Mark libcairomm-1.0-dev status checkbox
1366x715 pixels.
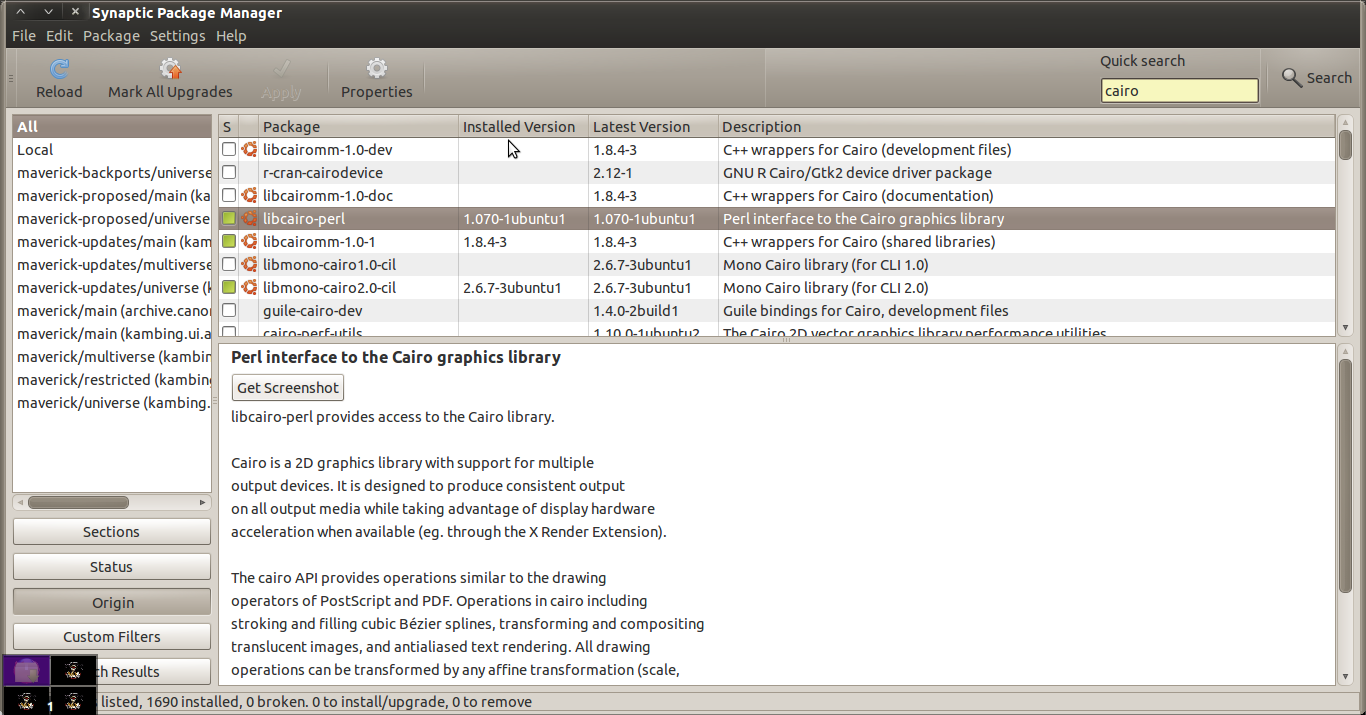pyautogui.click(x=229, y=150)
